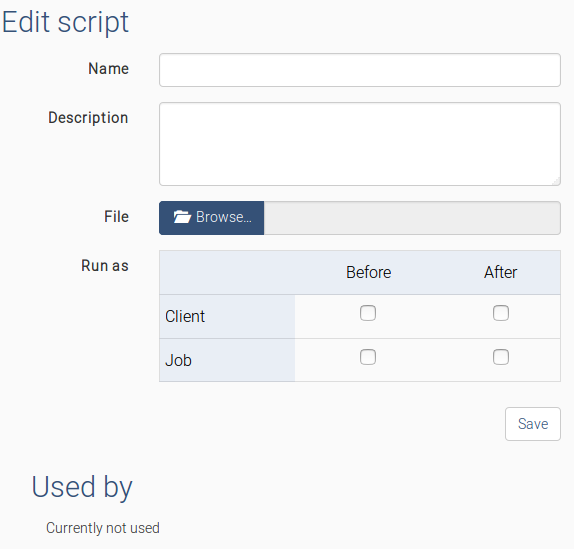Check the Job Before checkbox

(368, 357)
